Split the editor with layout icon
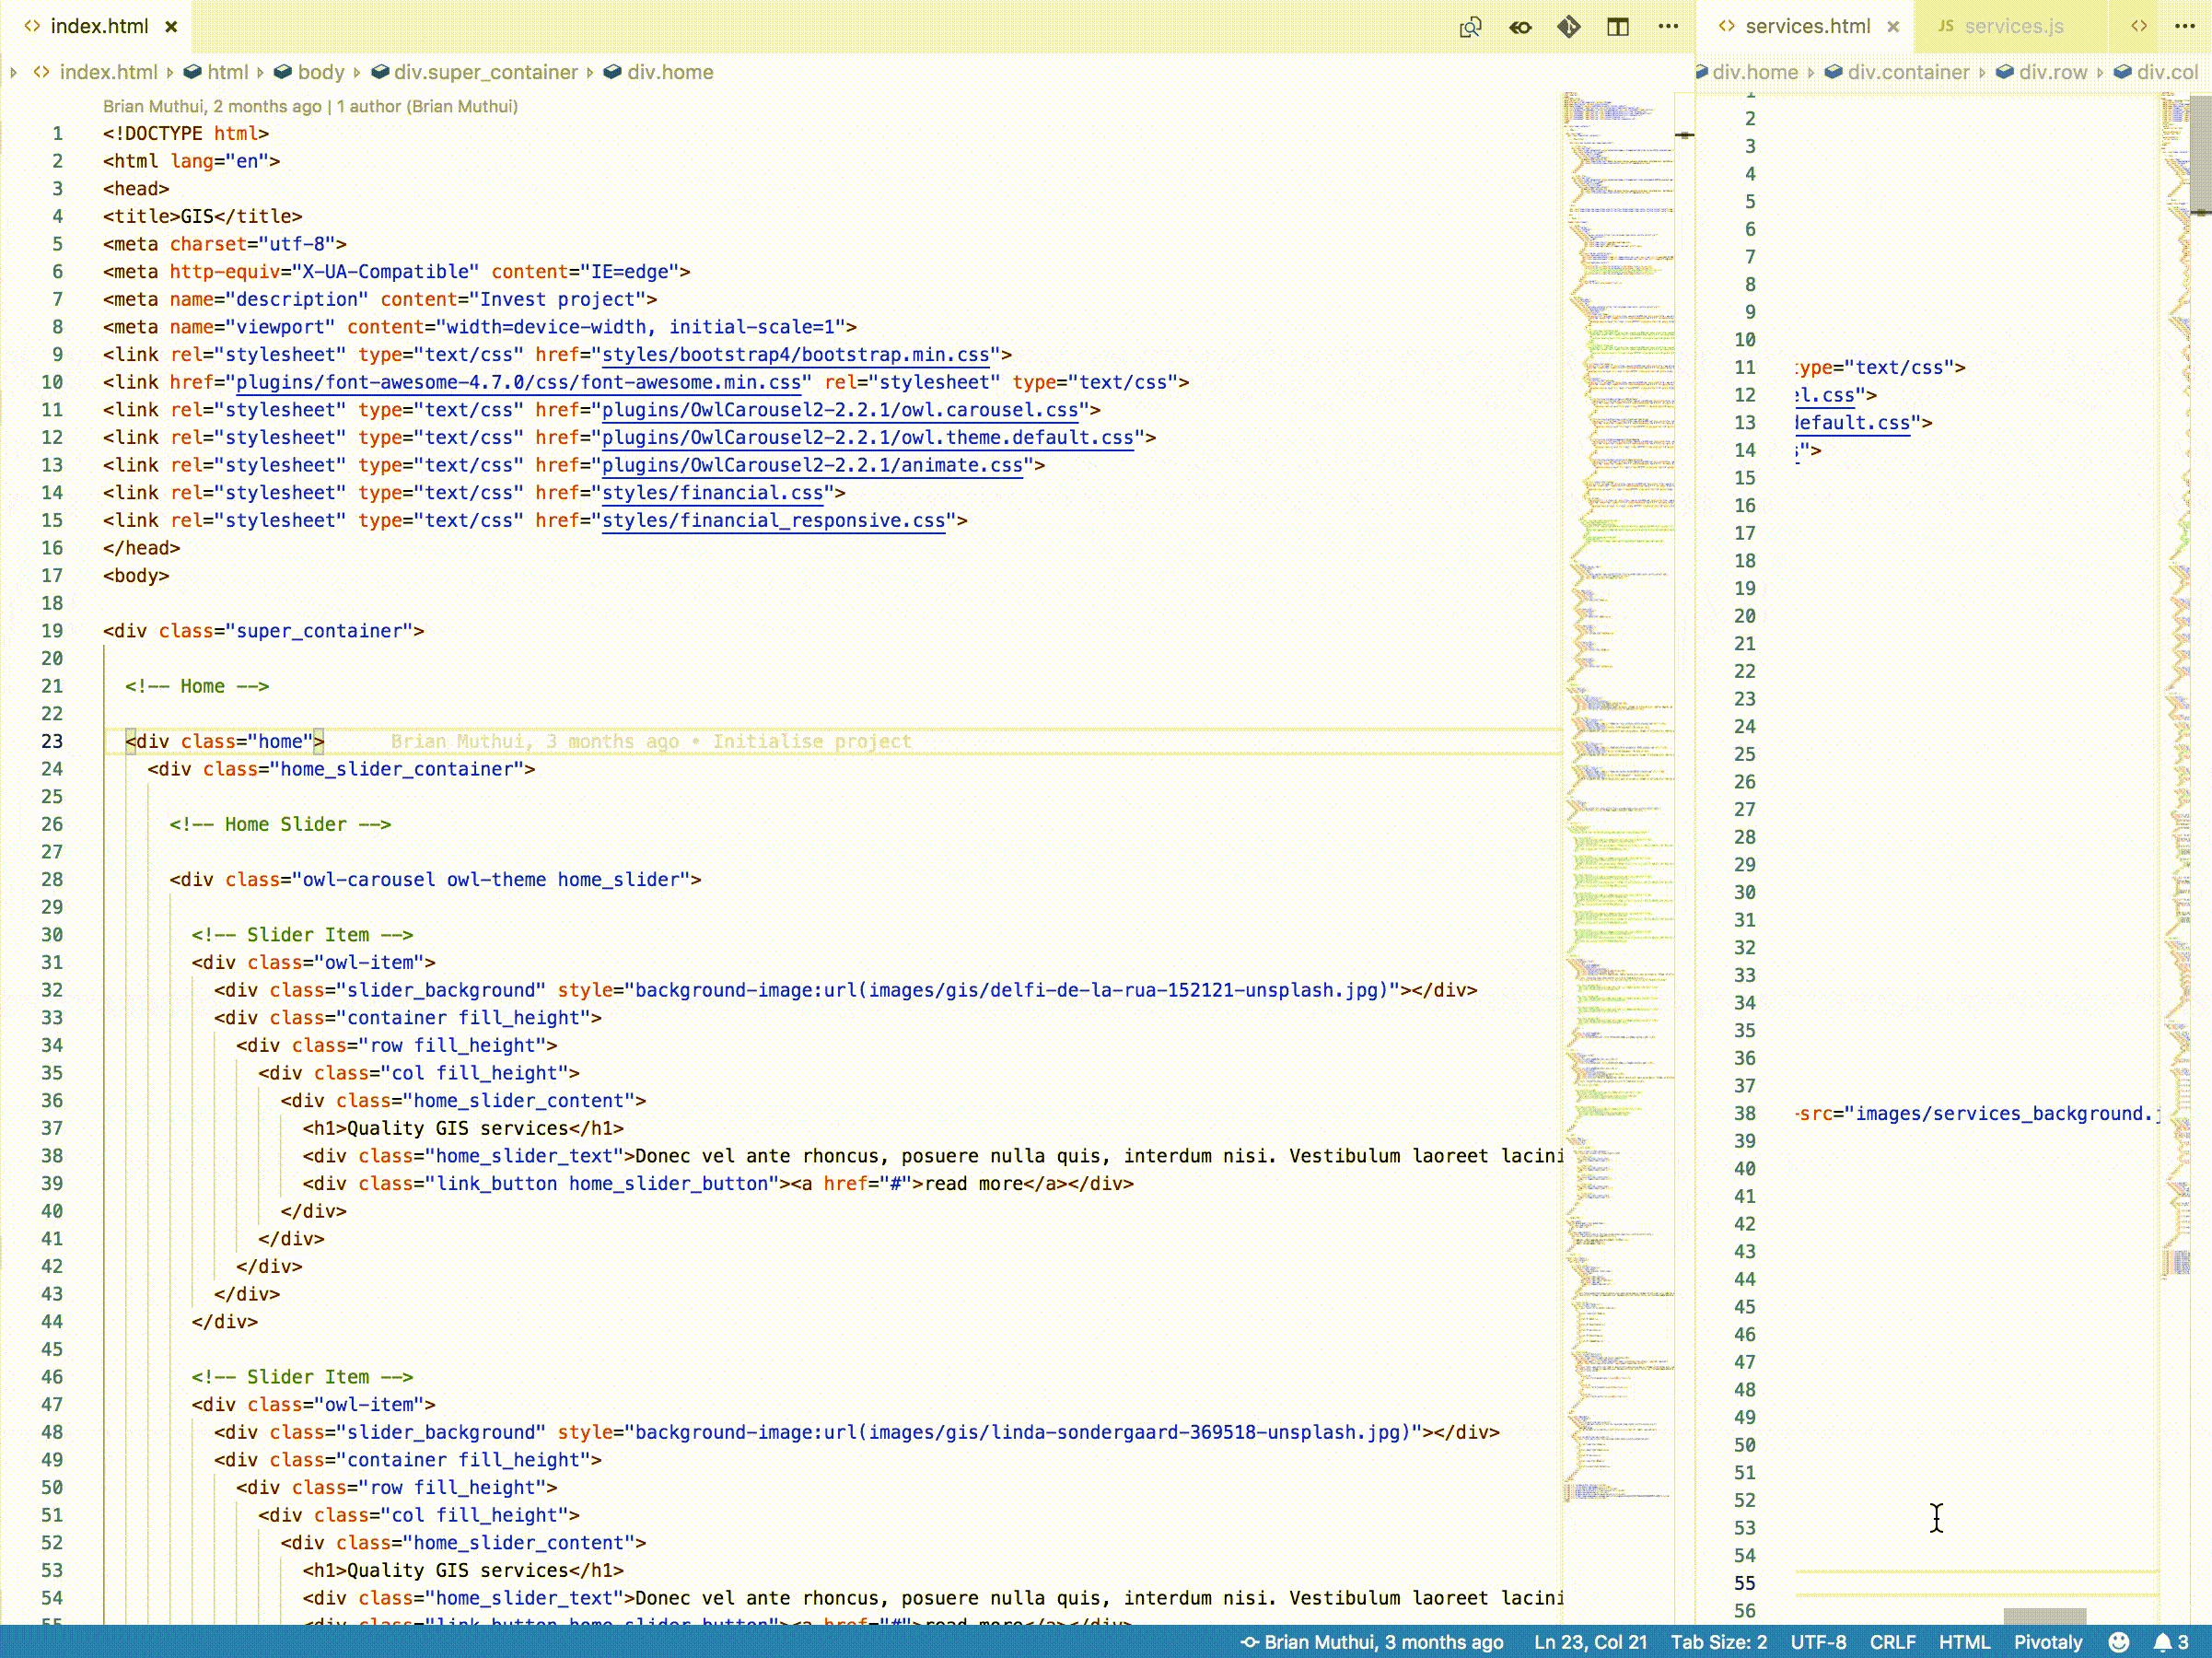The width and height of the screenshot is (2212, 1658). coord(1617,27)
